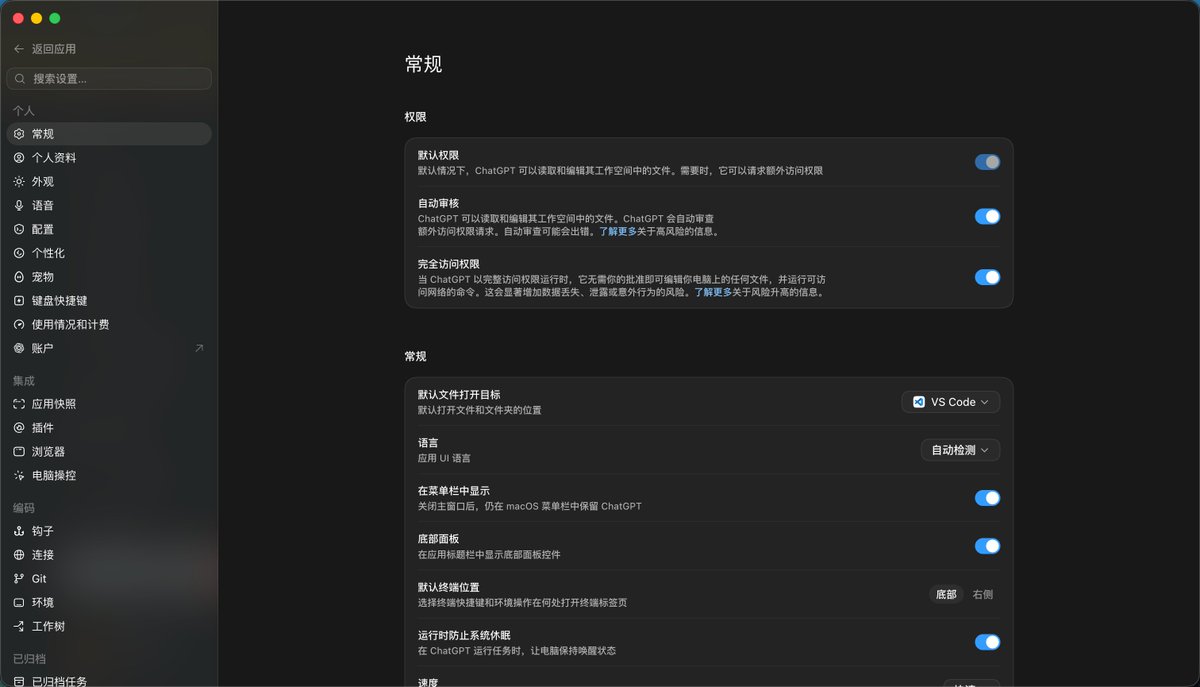Click the 编码 sidebar group label
Screen dimensions: 1200x687
(x=24, y=508)
